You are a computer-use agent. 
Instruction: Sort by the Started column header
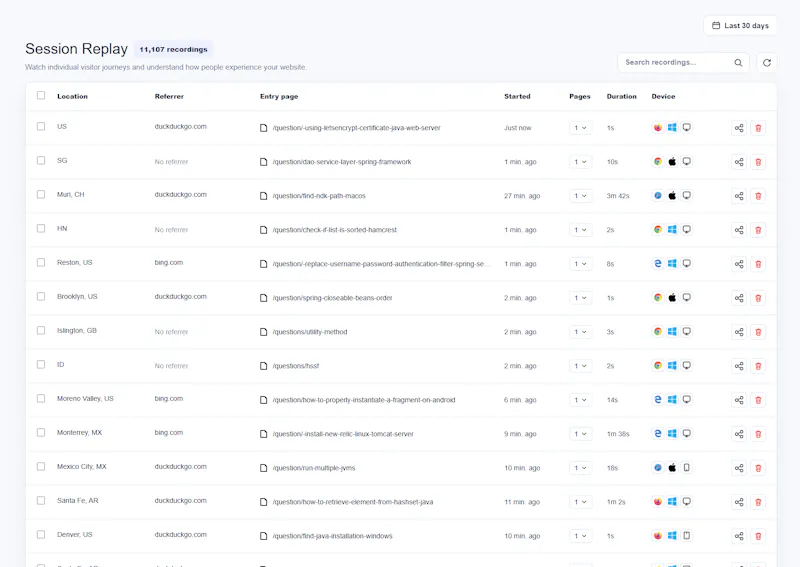(x=517, y=96)
